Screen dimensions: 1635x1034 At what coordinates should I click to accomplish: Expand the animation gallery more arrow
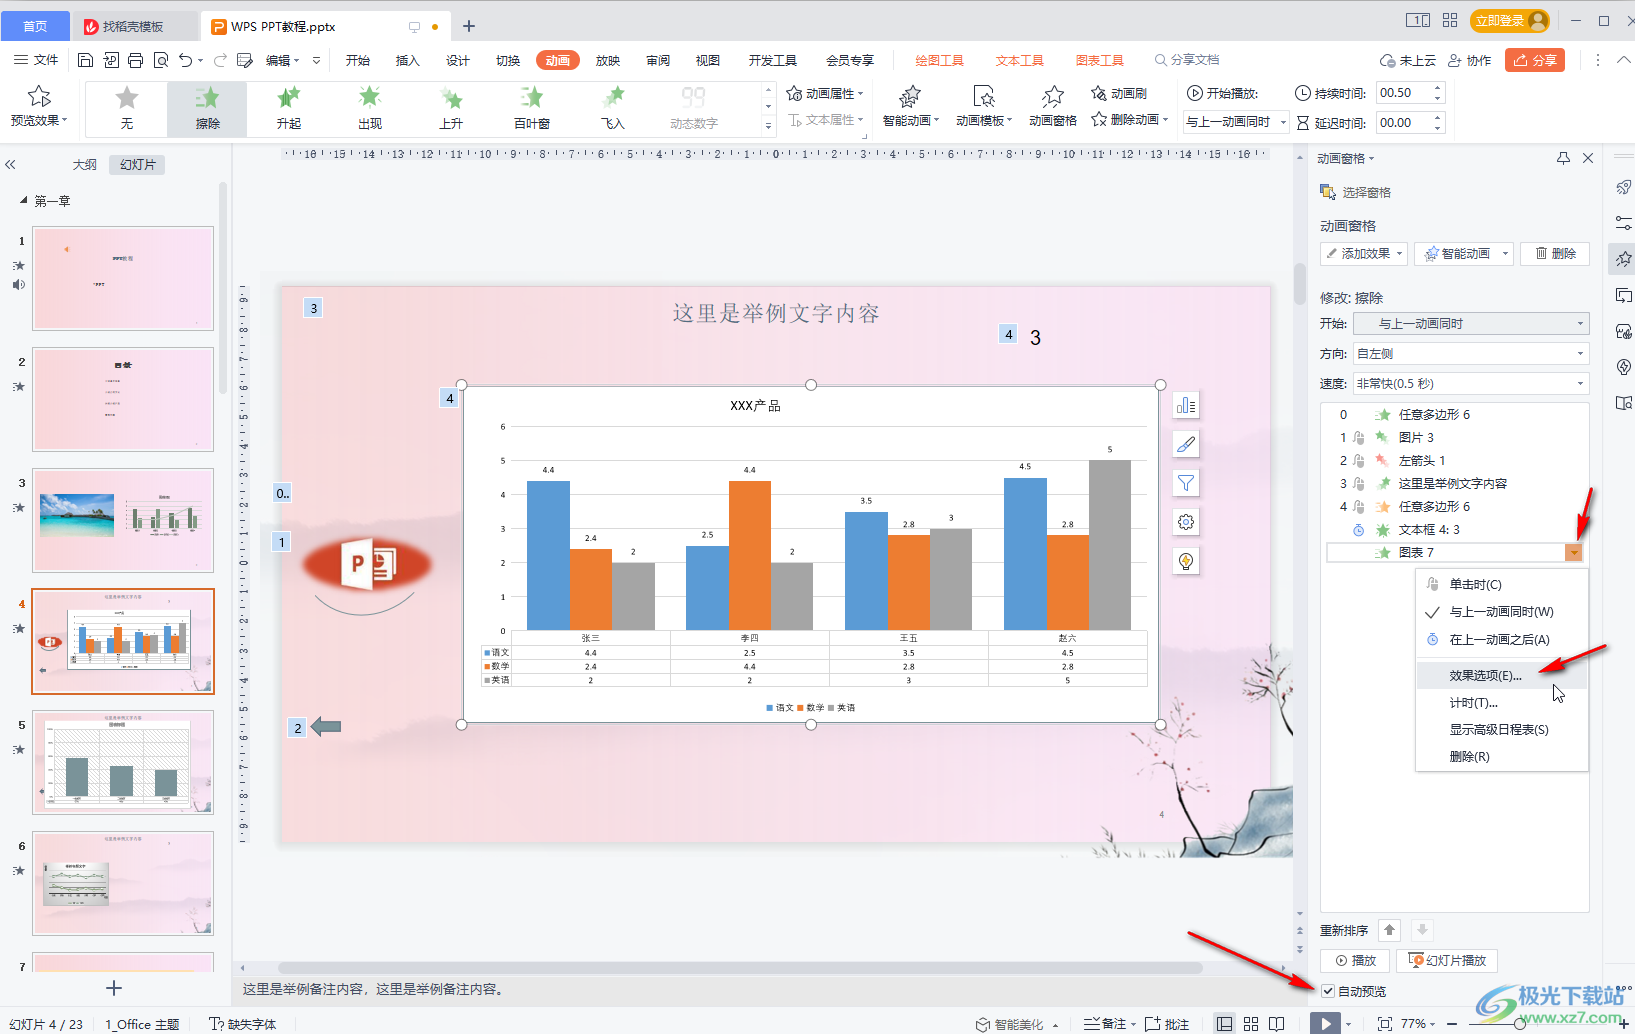[x=768, y=126]
